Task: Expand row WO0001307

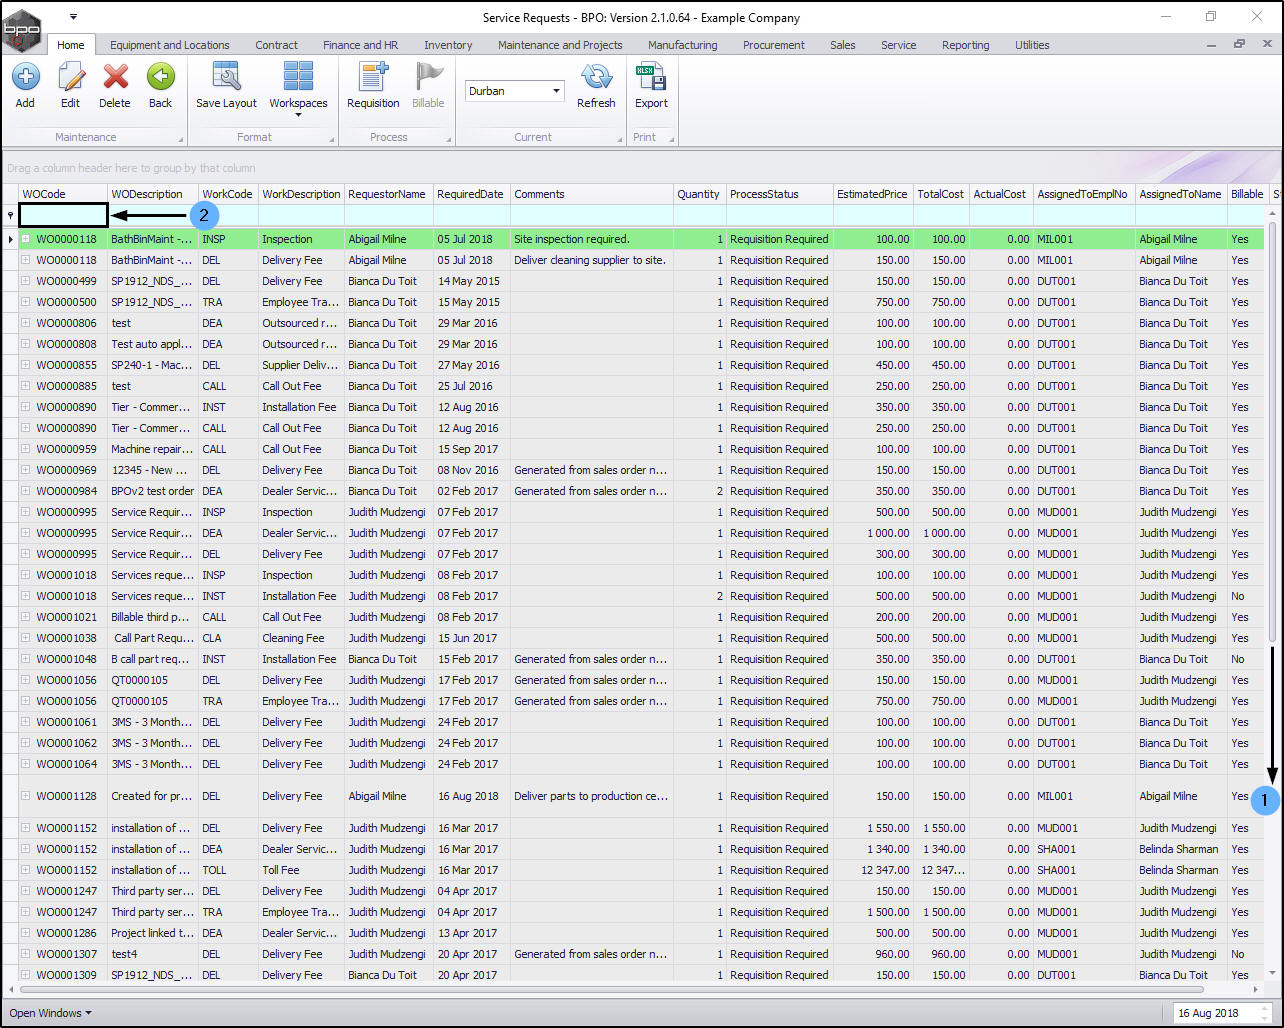Action: (26, 954)
